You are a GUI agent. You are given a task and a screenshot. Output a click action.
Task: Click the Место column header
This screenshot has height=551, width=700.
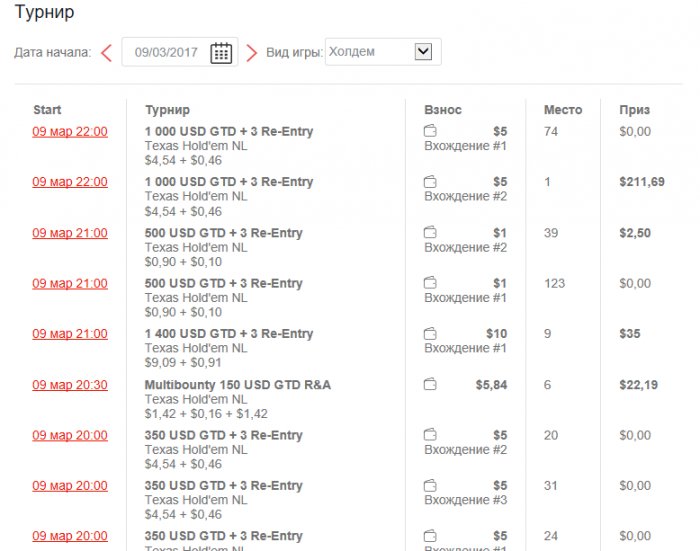pos(562,110)
